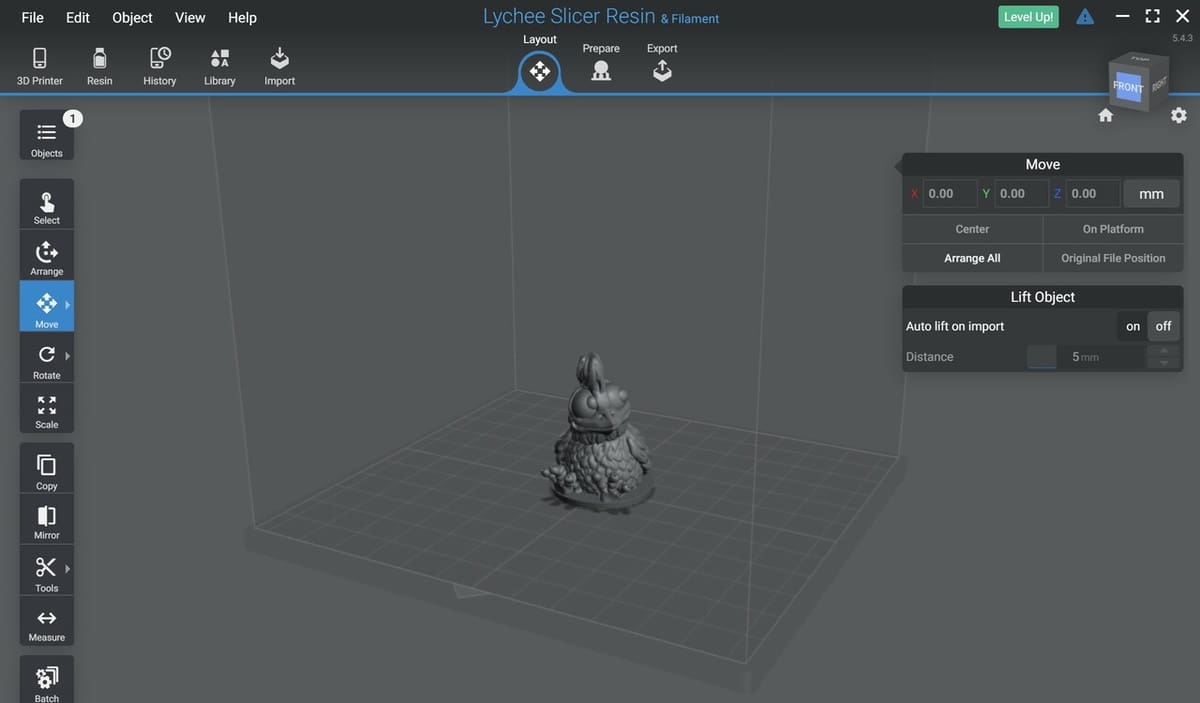
Task: Change the mm unit selector
Action: 1152,194
